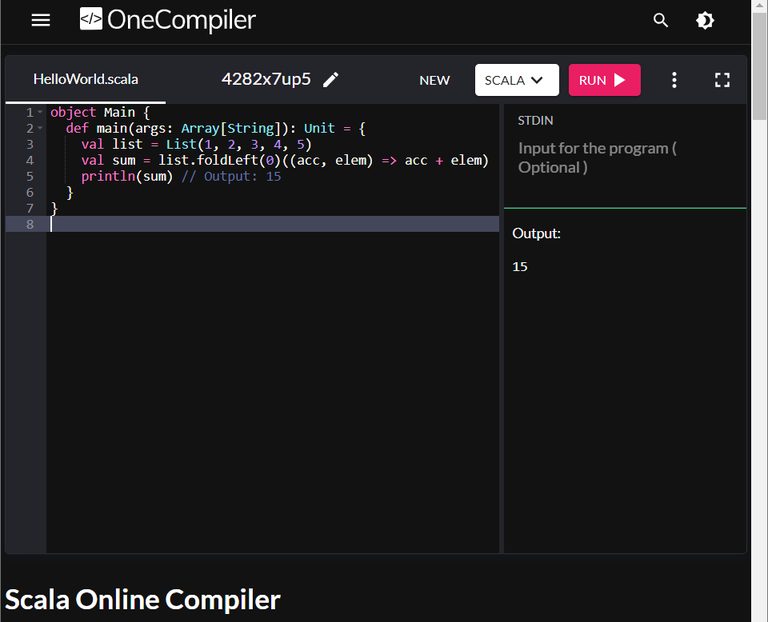Click line number 8 in the gutter
The width and height of the screenshot is (768, 622).
(x=30, y=224)
